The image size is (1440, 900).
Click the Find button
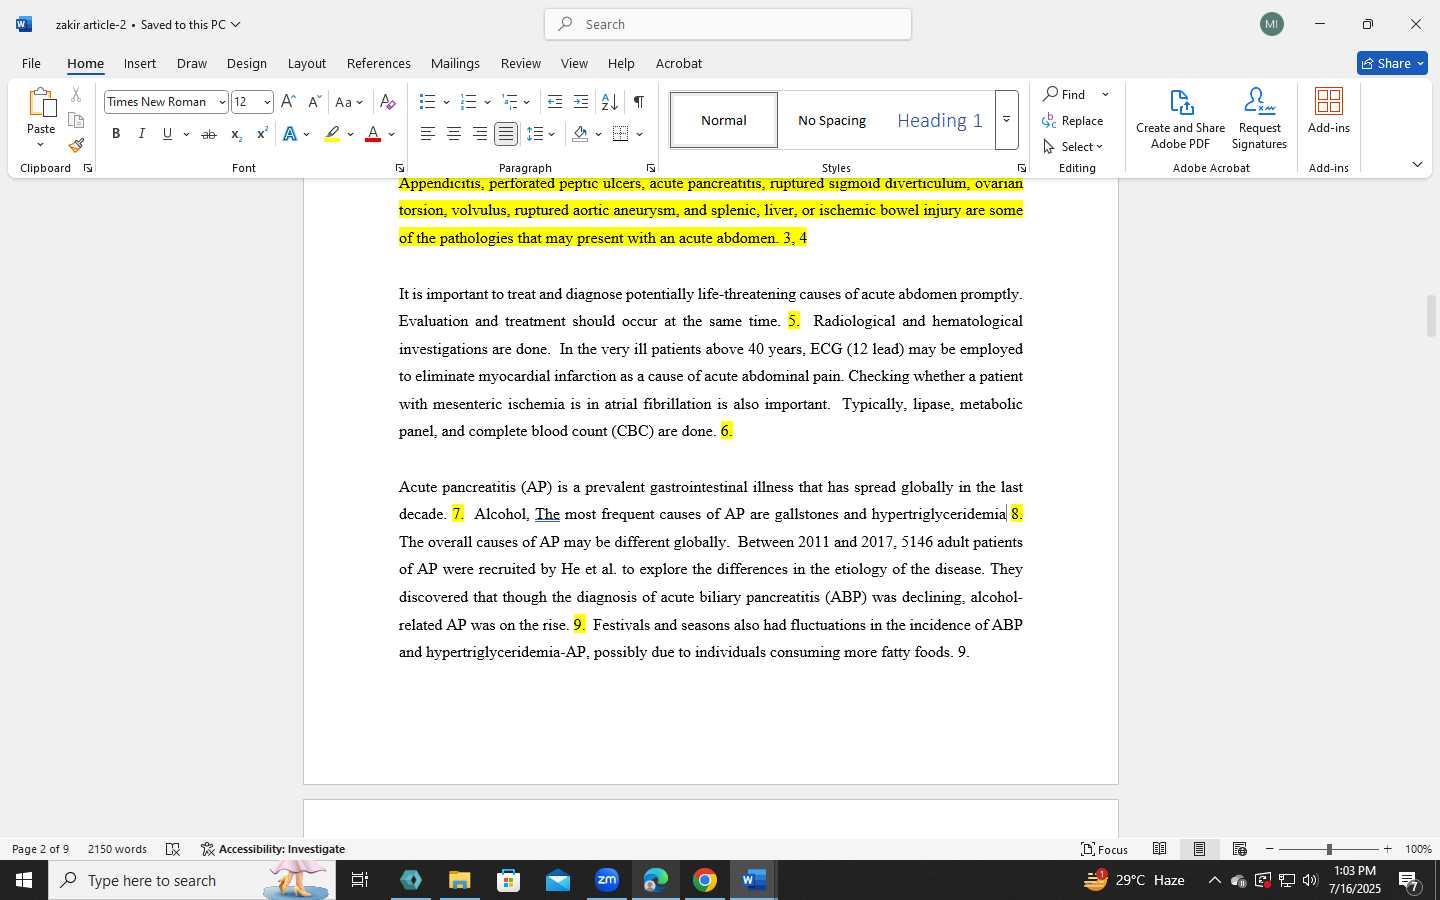pyautogui.click(x=1065, y=94)
